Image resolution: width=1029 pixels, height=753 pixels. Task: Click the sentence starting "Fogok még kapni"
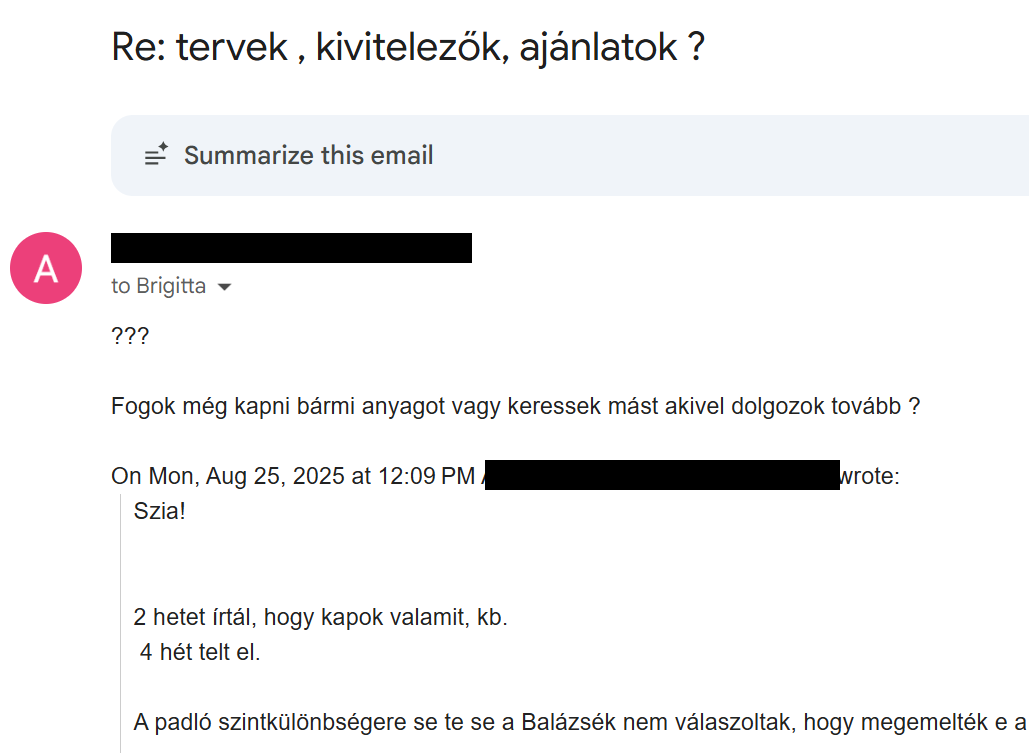click(515, 407)
